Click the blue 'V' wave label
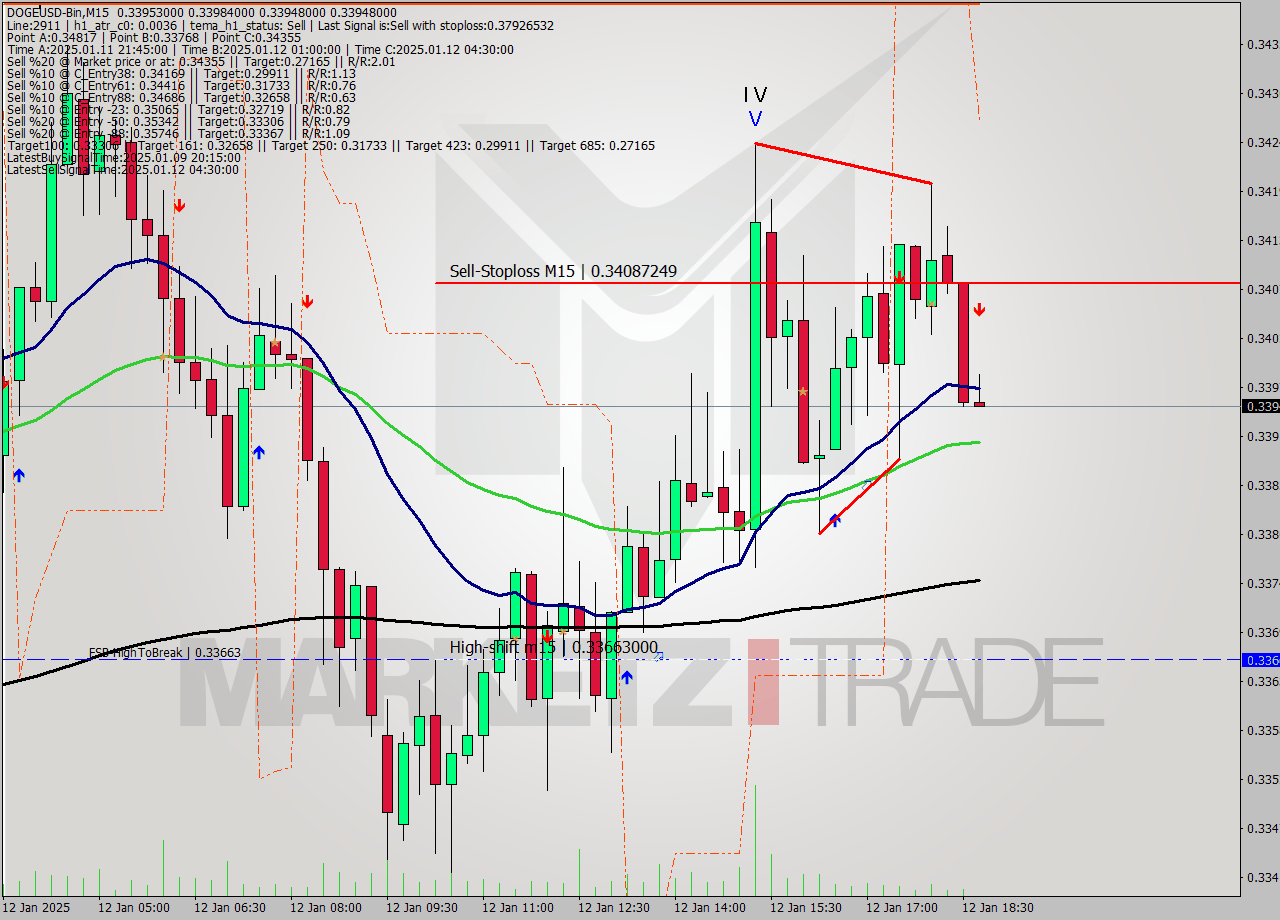Image resolution: width=1280 pixels, height=920 pixels. point(755,119)
